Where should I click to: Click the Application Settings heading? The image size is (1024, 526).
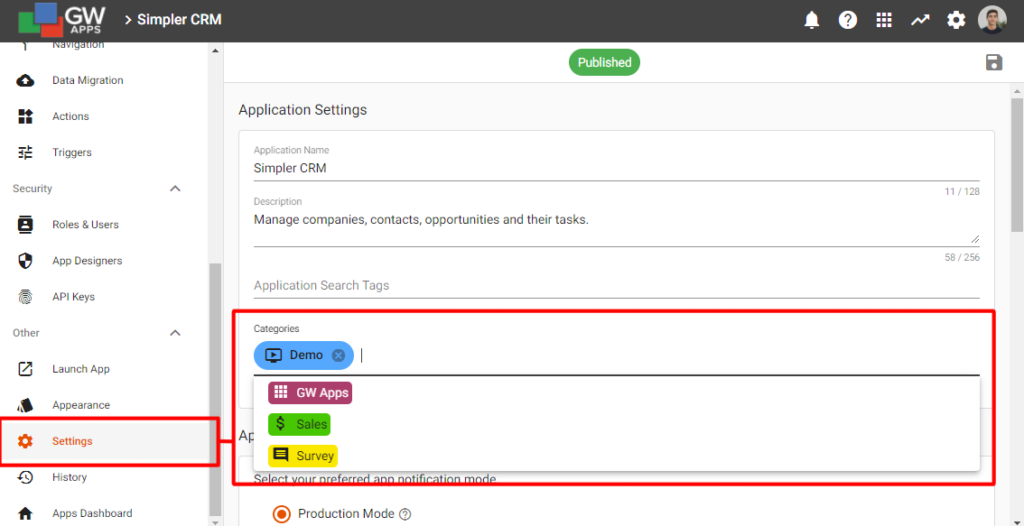click(x=302, y=110)
